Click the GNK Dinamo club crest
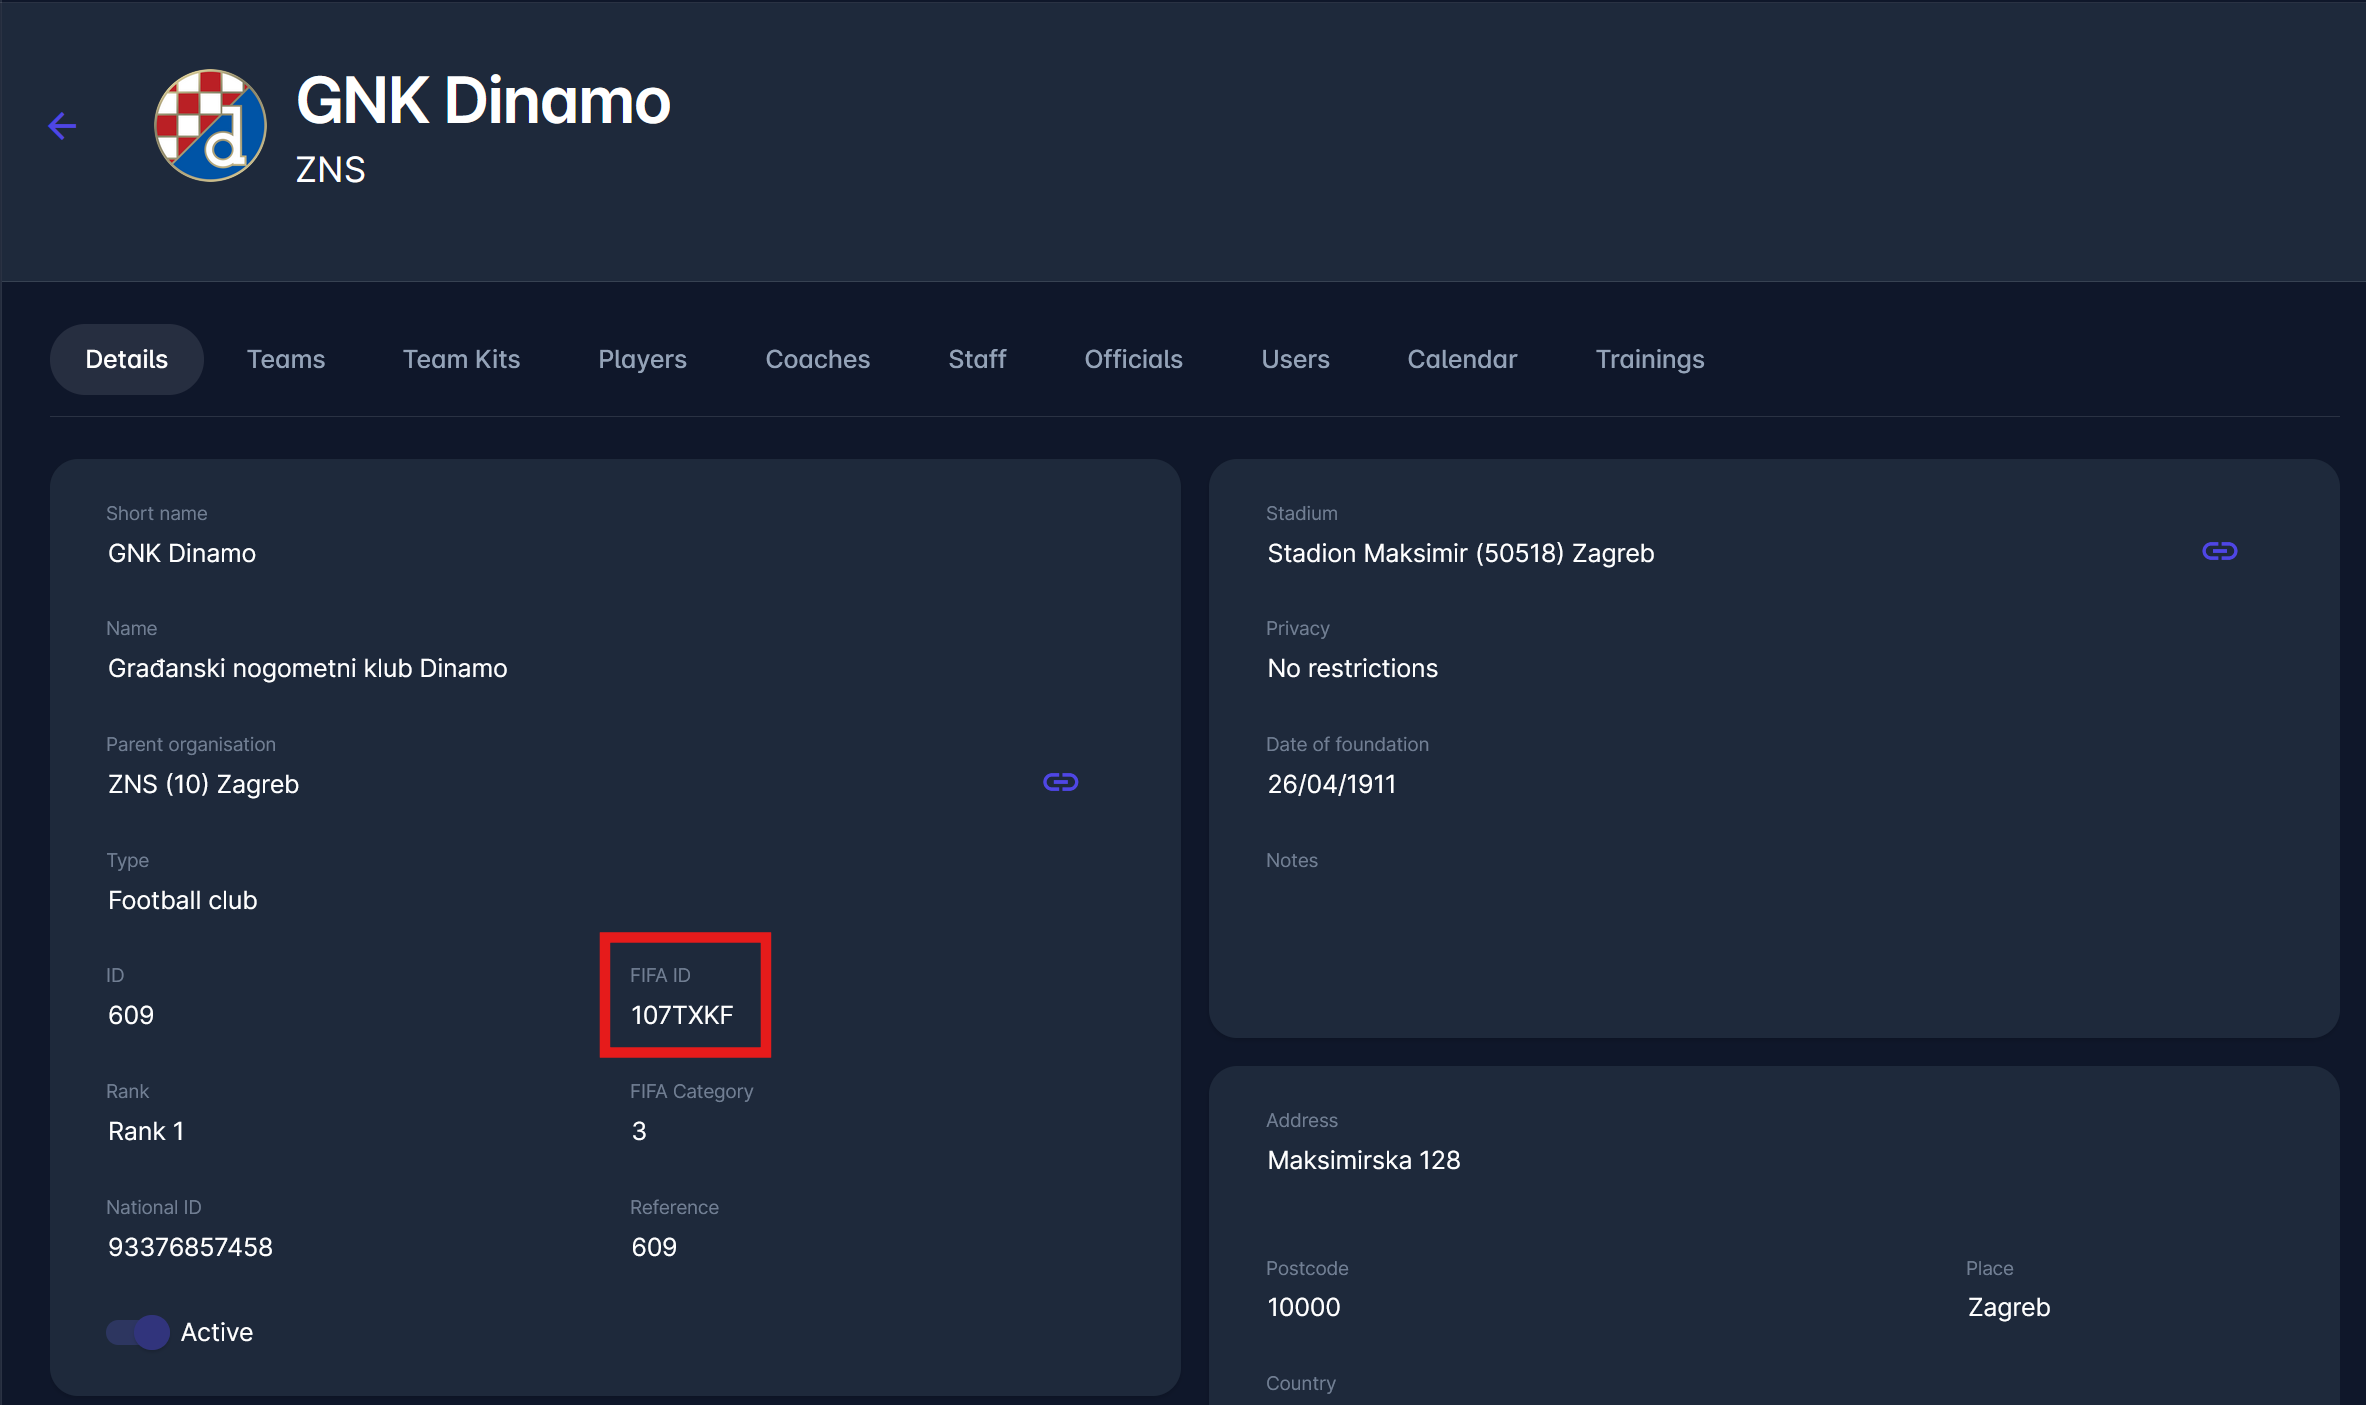Viewport: 2366px width, 1405px height. (x=210, y=126)
